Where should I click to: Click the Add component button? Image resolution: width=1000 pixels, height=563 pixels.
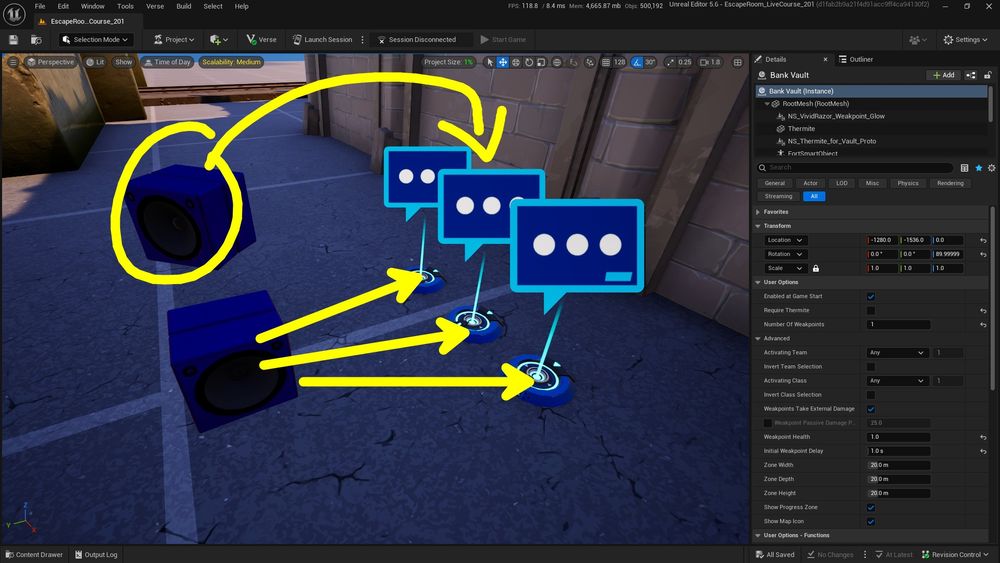(943, 75)
